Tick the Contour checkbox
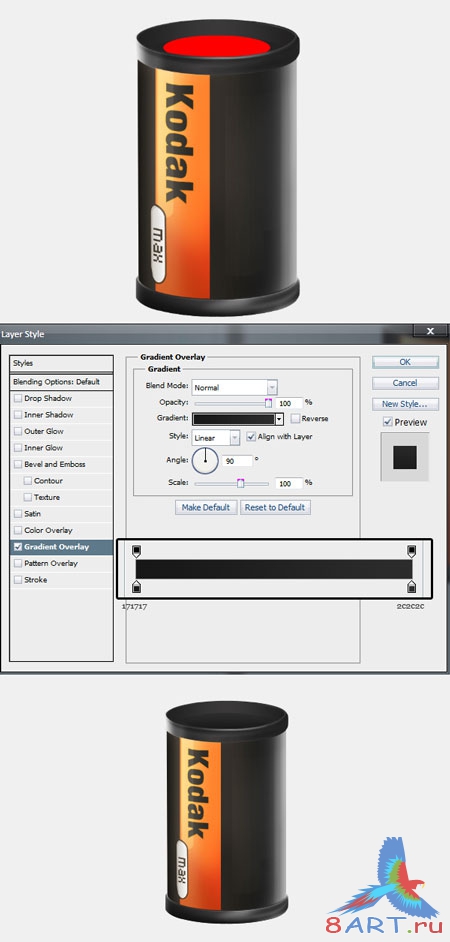Viewport: 450px width, 942px height. click(28, 481)
